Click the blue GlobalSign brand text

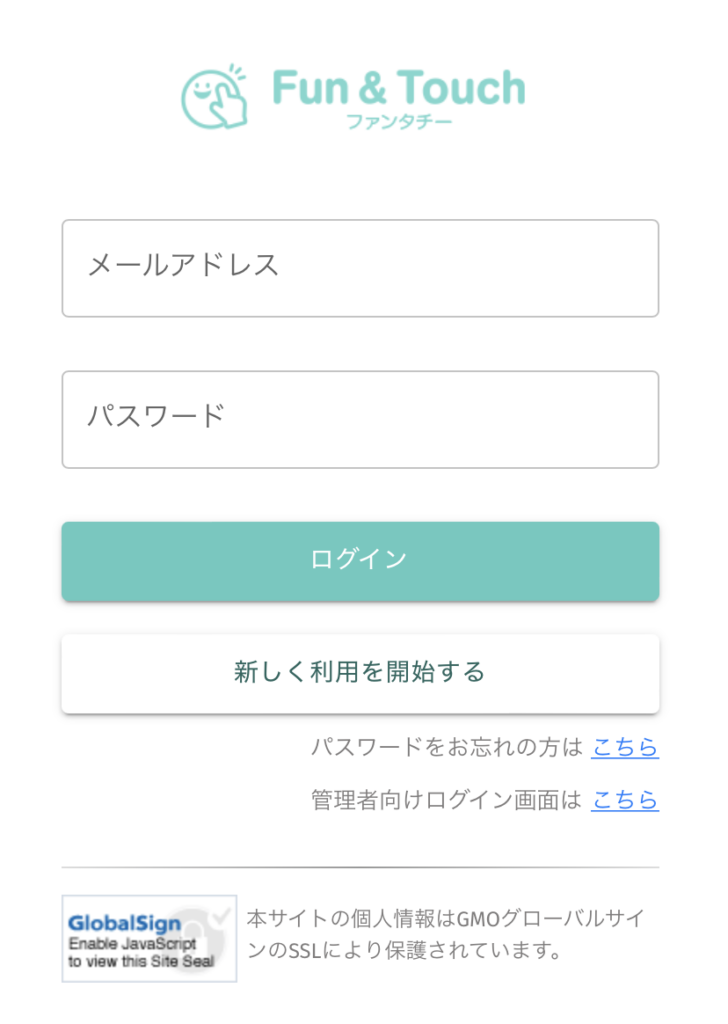point(124,923)
